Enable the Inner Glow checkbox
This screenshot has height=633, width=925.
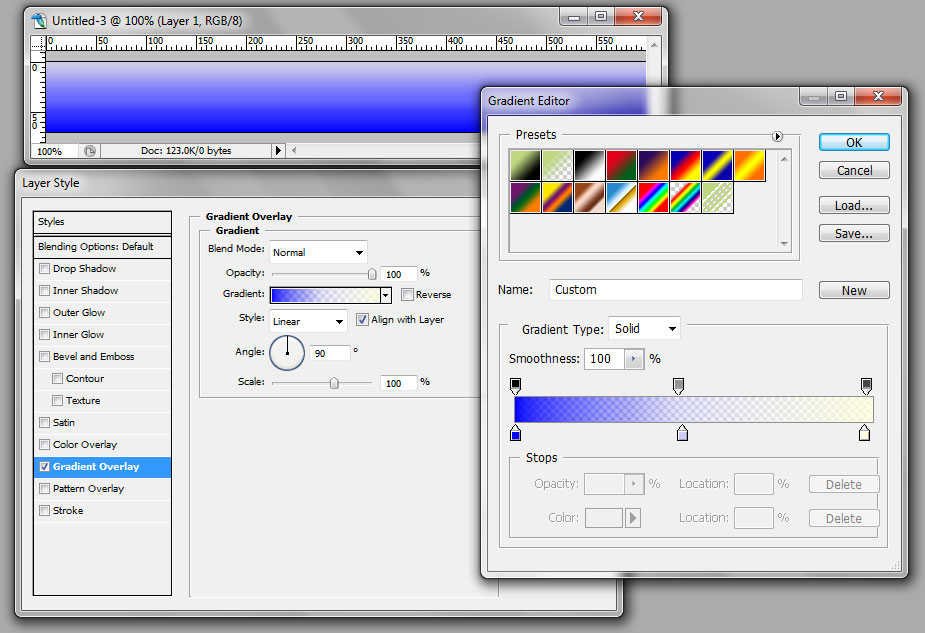(x=44, y=334)
